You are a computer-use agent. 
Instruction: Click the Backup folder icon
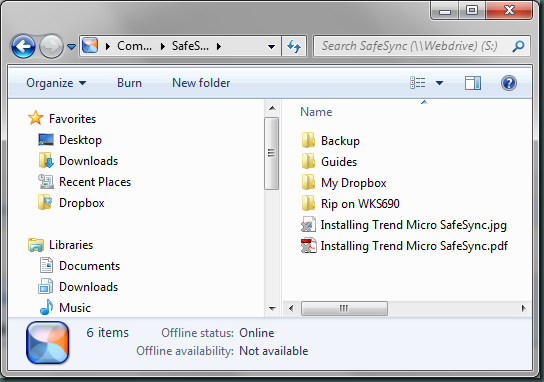pos(308,140)
